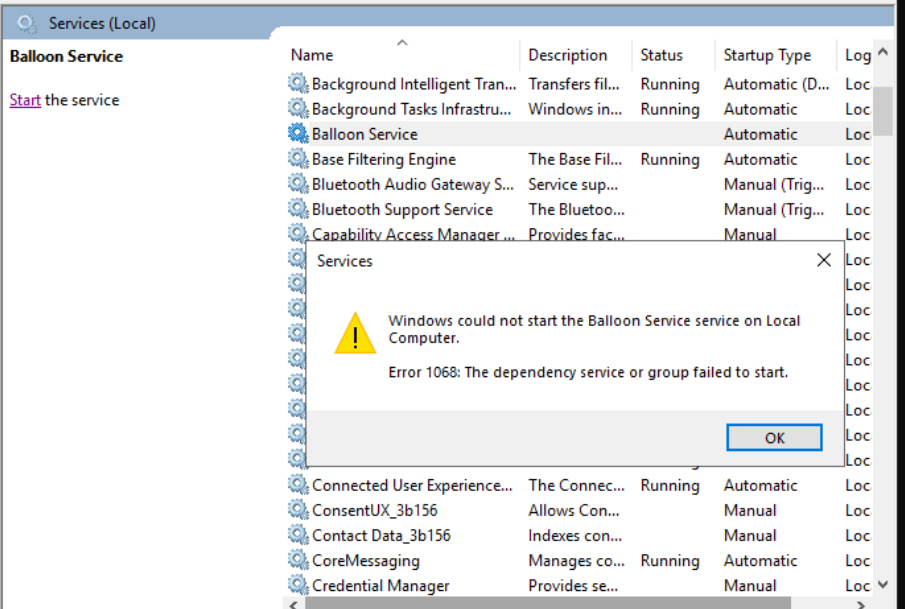Sort list by Status column header

(661, 55)
